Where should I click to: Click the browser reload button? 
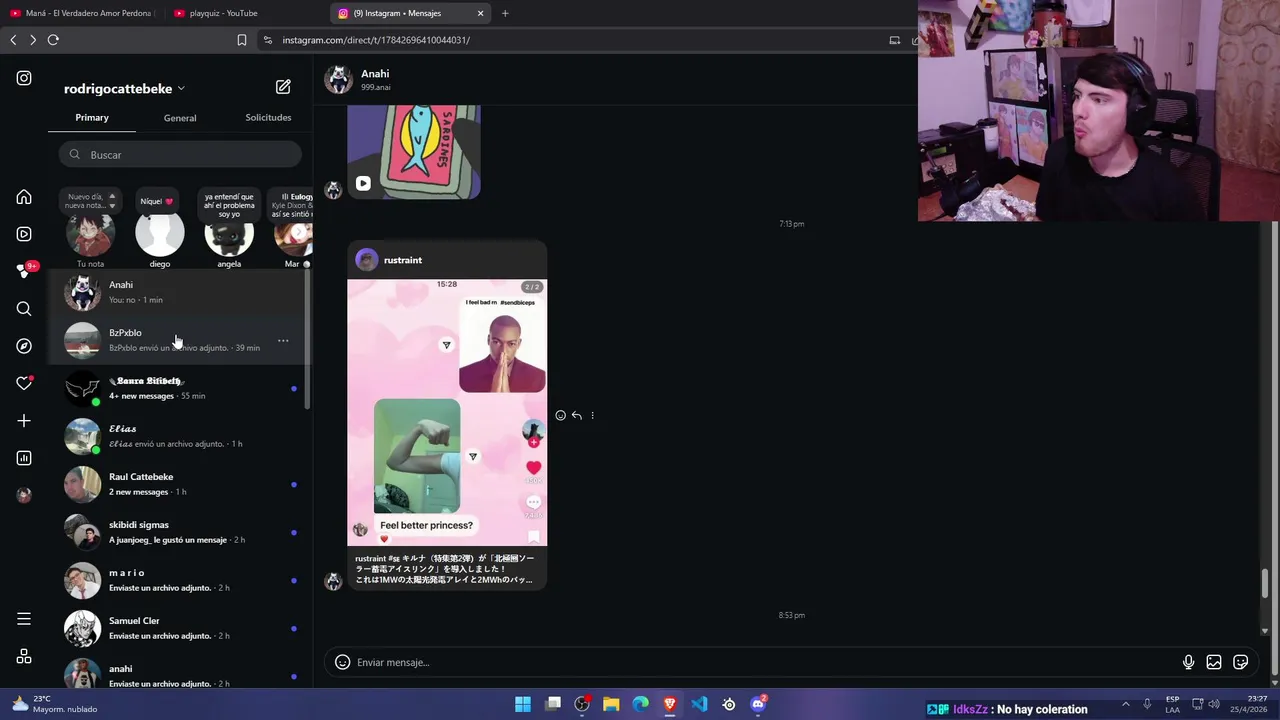53,40
